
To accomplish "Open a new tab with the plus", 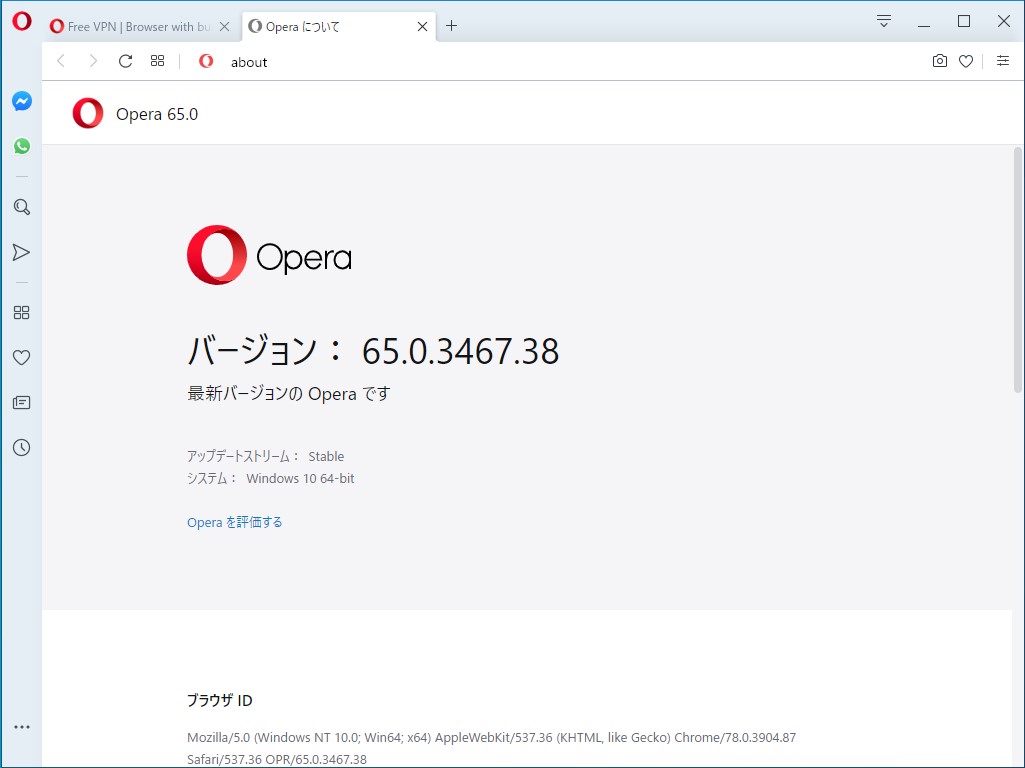I will (451, 26).
